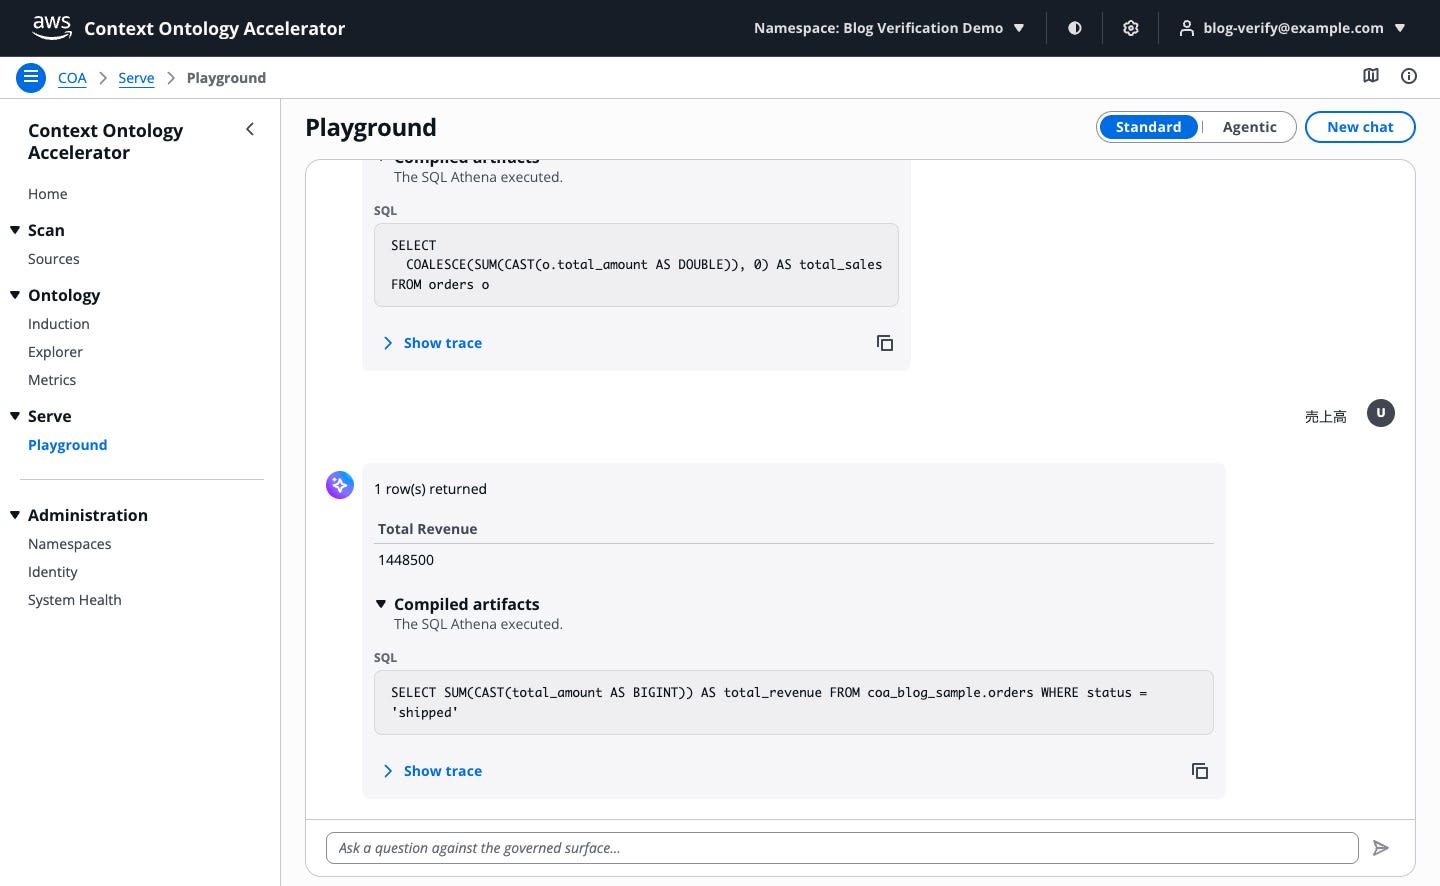Open Induction page

[59, 324]
